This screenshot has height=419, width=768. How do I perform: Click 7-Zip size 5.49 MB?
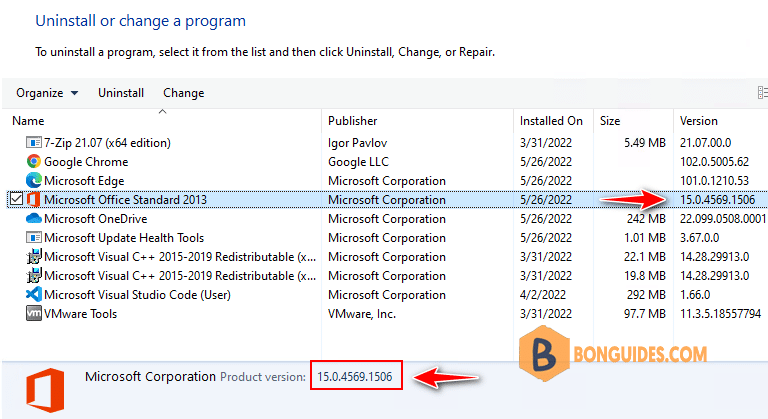point(645,143)
